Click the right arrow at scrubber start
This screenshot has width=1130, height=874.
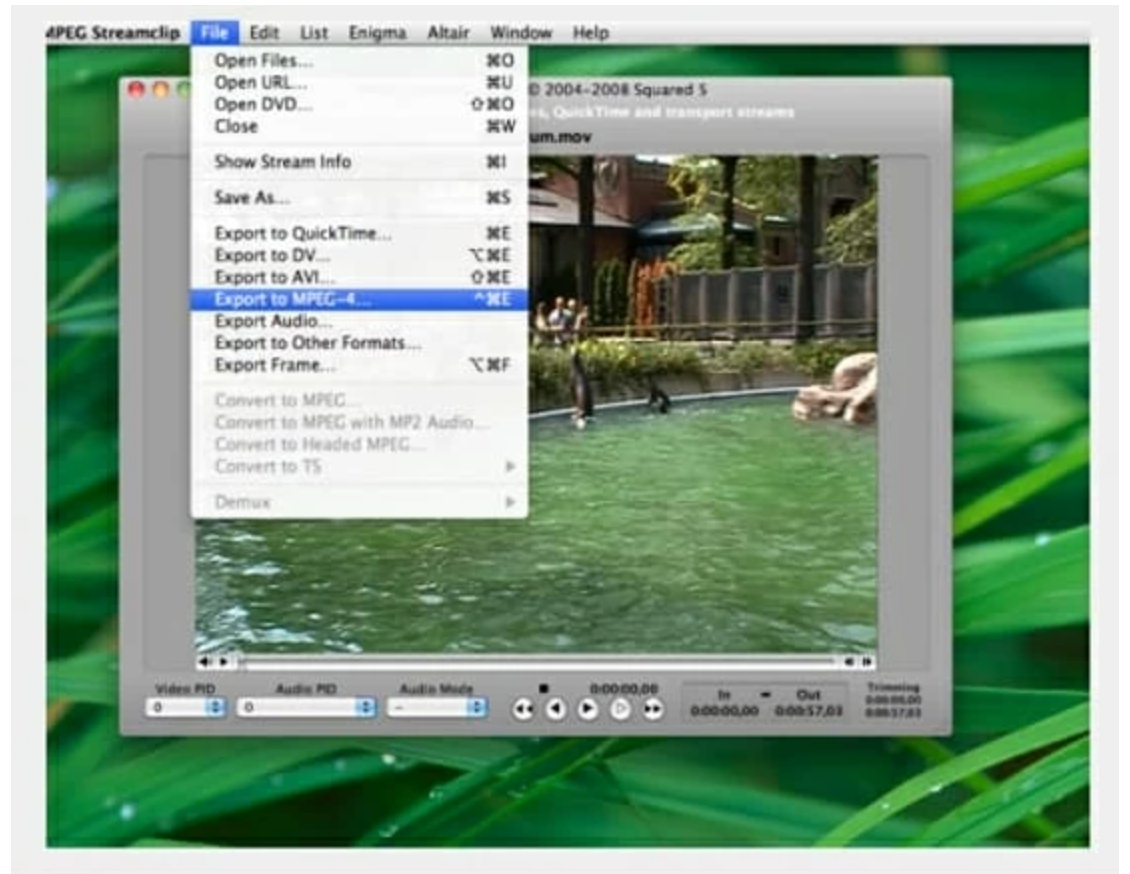pyautogui.click(x=223, y=661)
